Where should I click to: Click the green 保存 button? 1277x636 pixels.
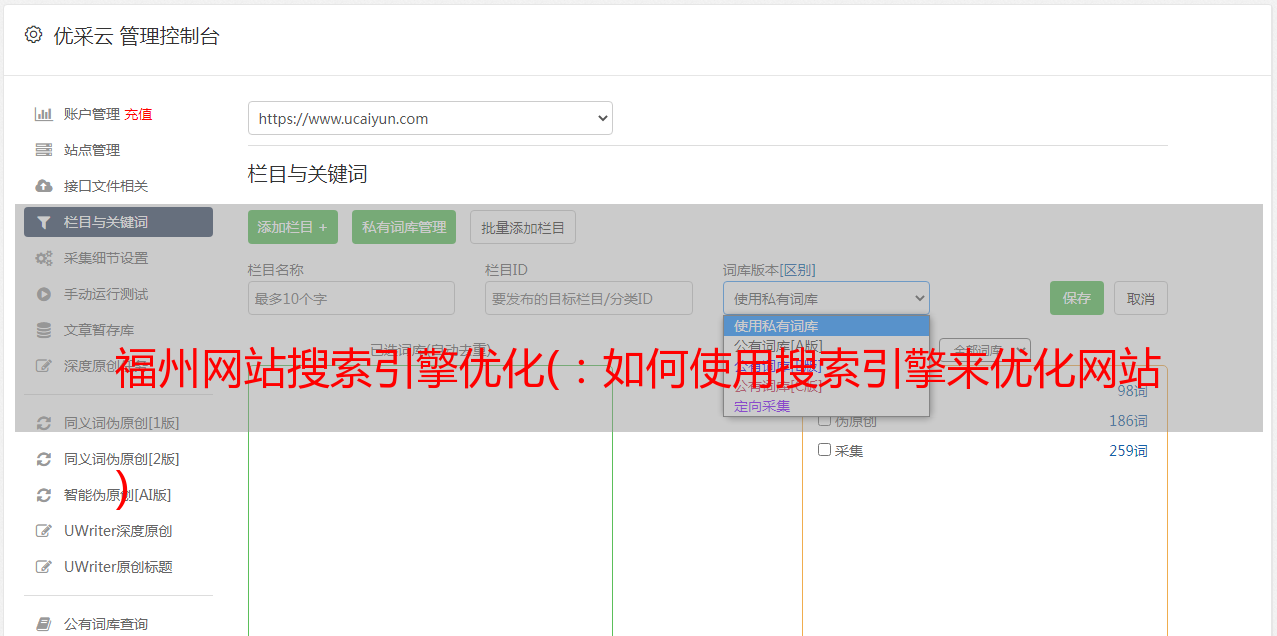1077,298
